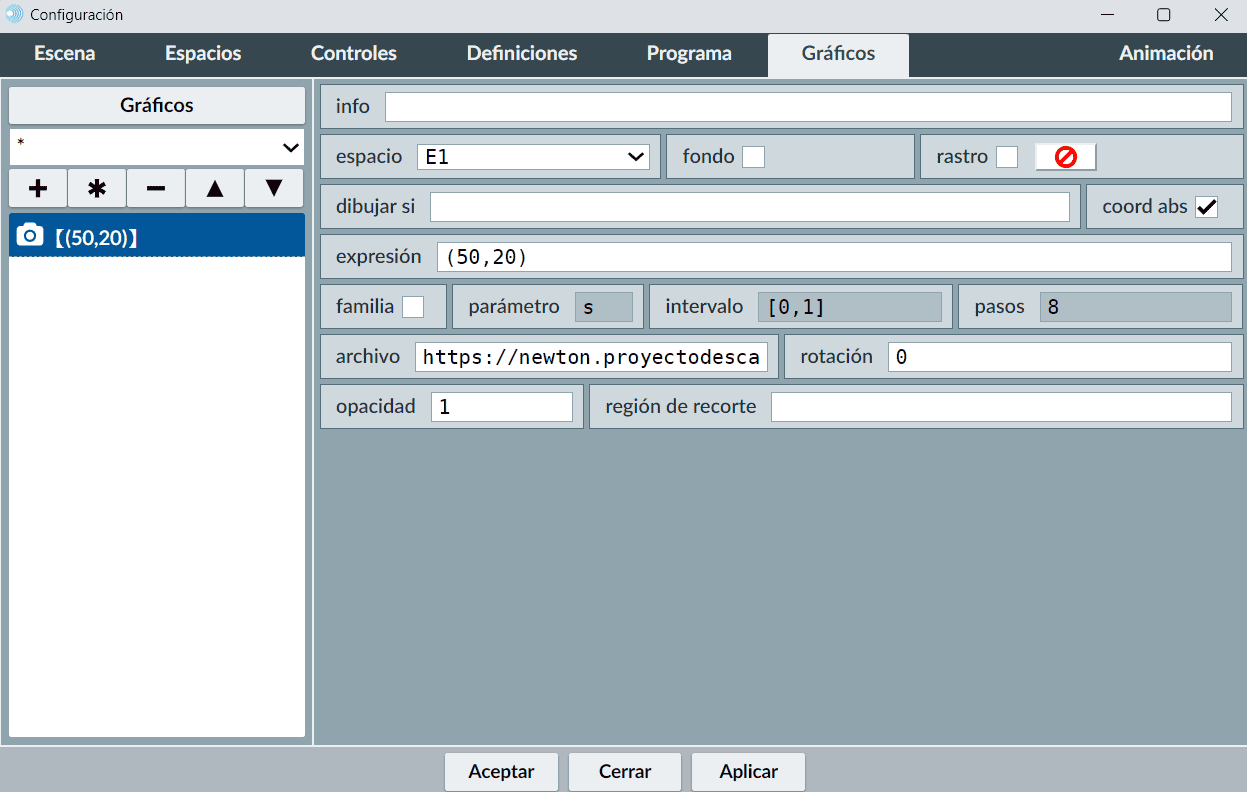Maximize the Configuración window
This screenshot has width=1247, height=792.
1164,15
